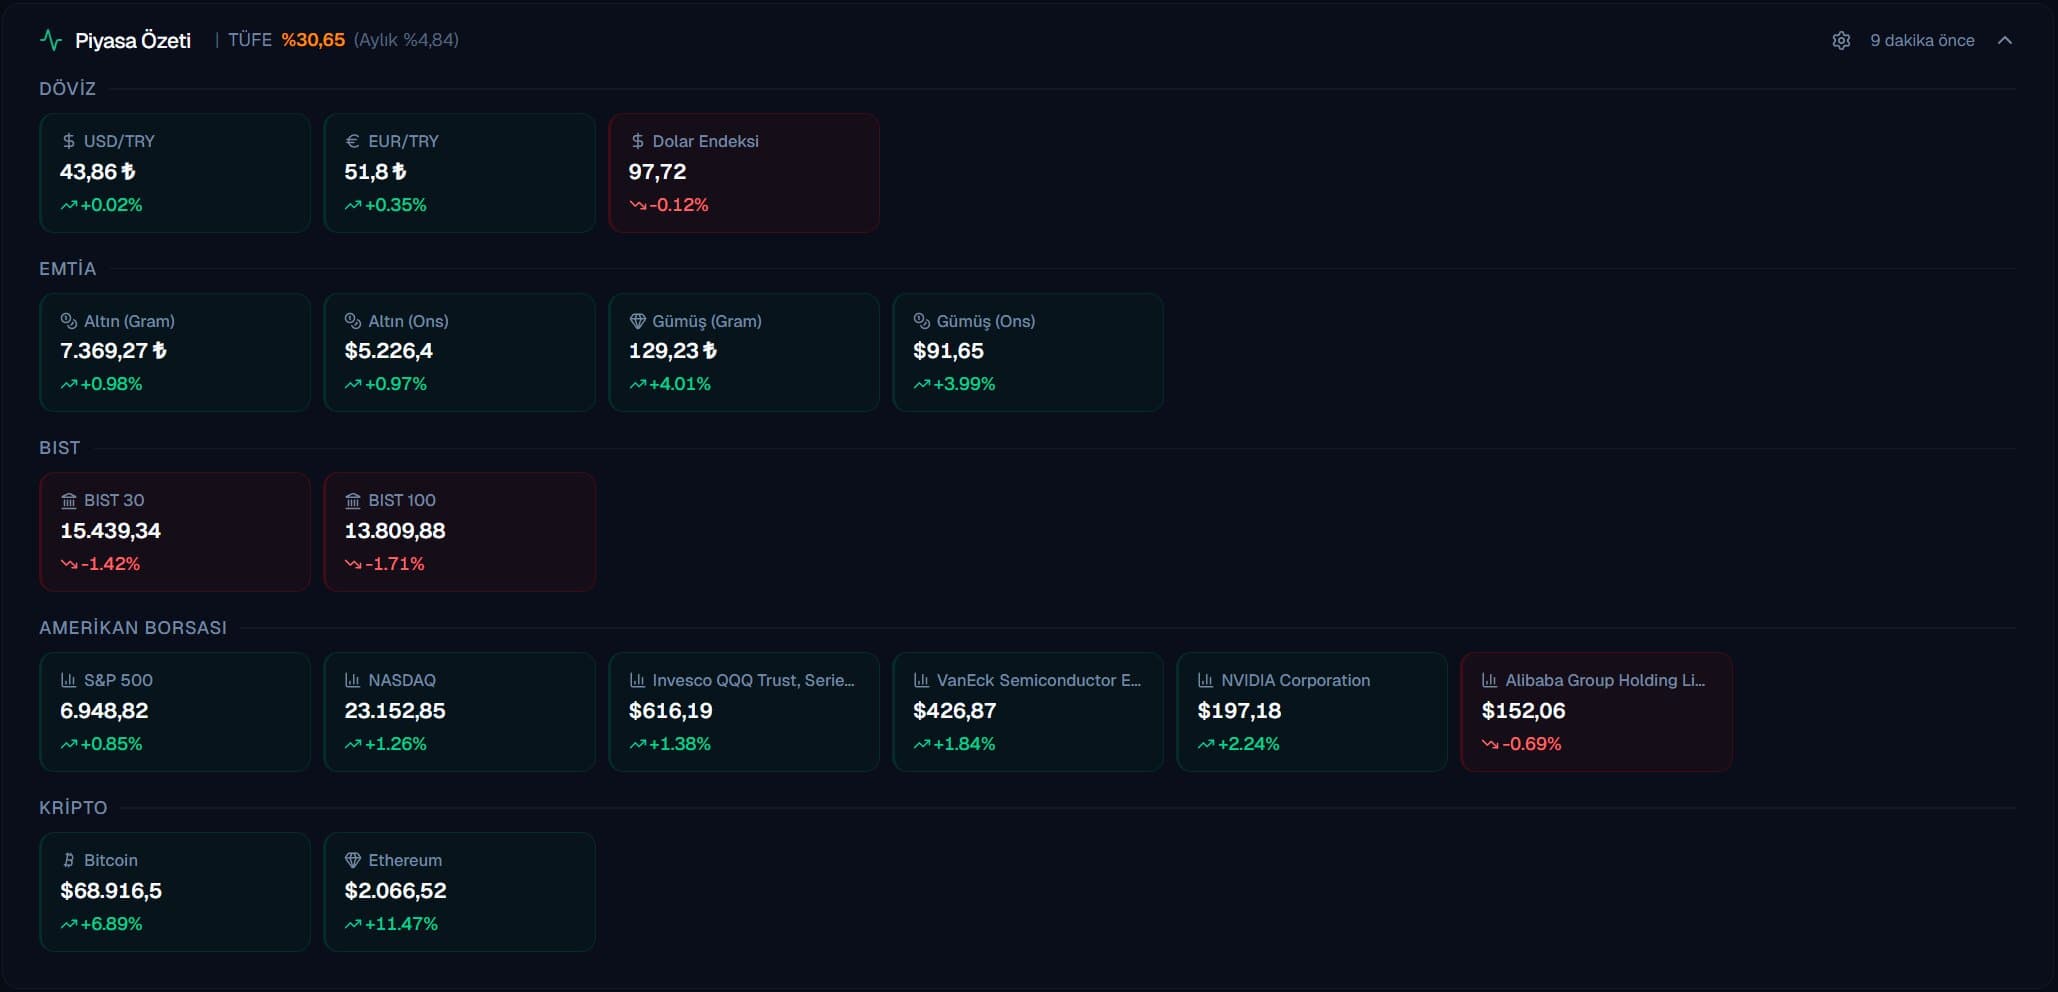Click the Ethereum diamond icon
The height and width of the screenshot is (992, 2058).
(352, 860)
